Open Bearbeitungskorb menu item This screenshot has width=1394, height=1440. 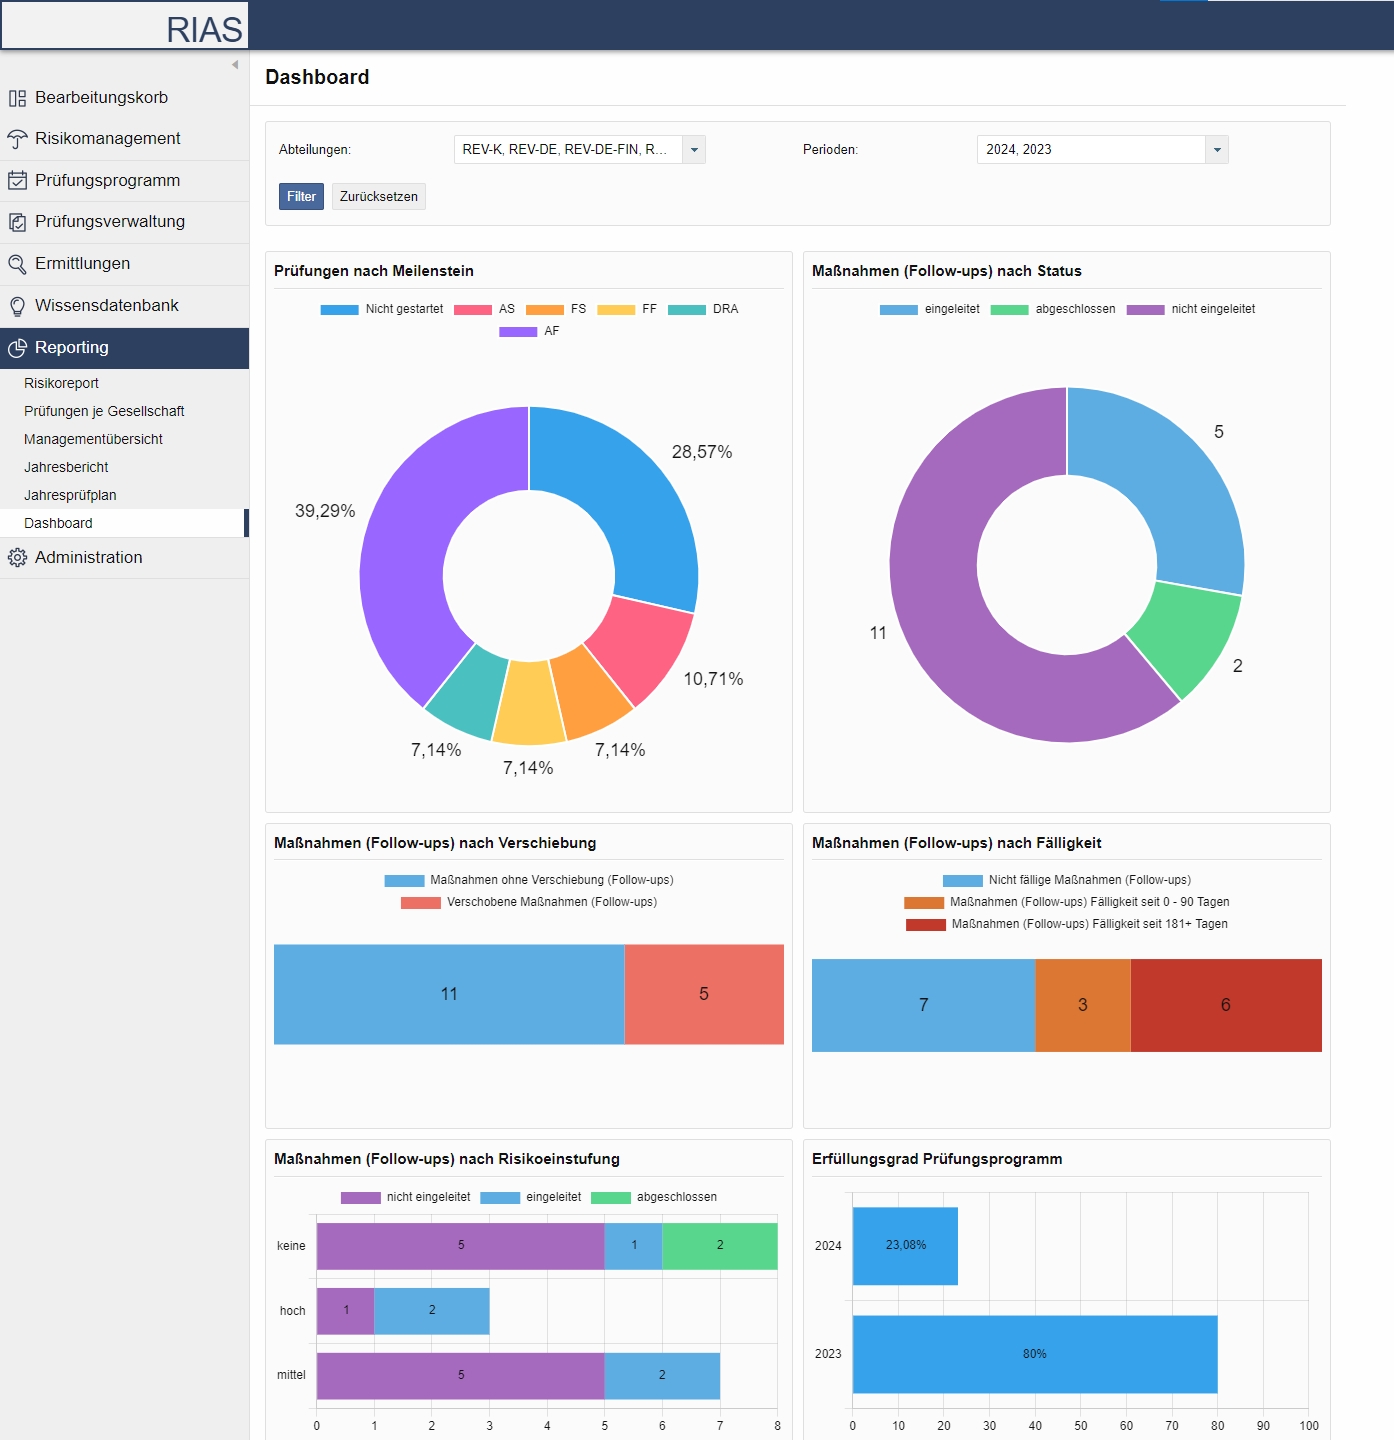(x=124, y=98)
